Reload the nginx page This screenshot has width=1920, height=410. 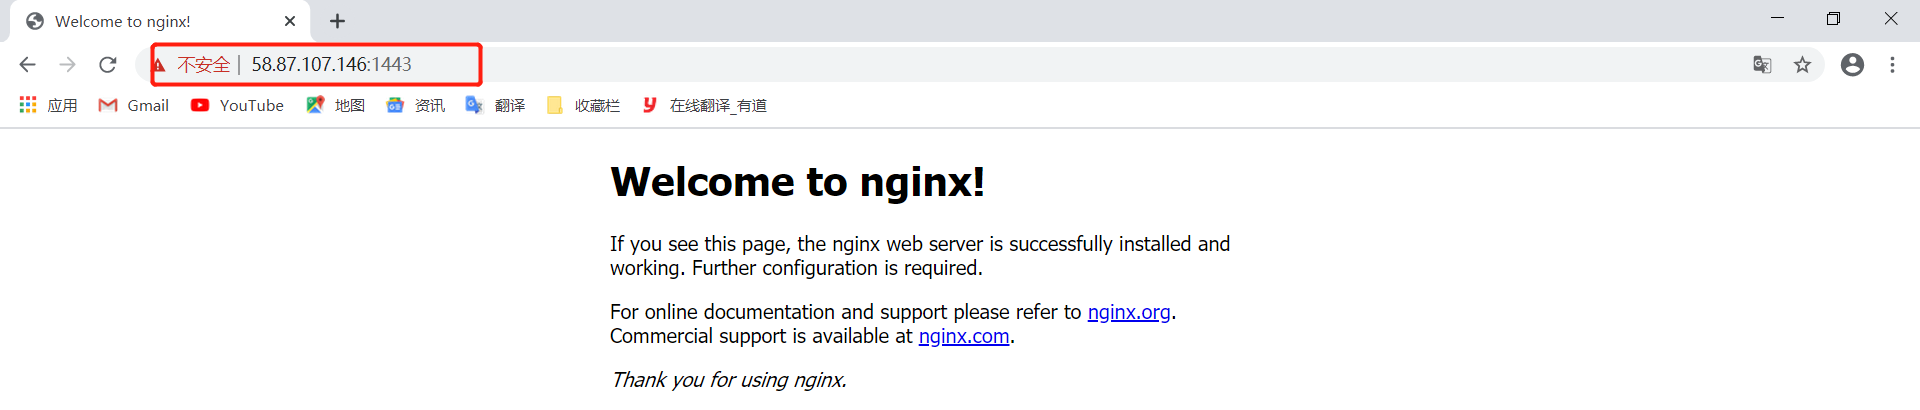pyautogui.click(x=108, y=65)
